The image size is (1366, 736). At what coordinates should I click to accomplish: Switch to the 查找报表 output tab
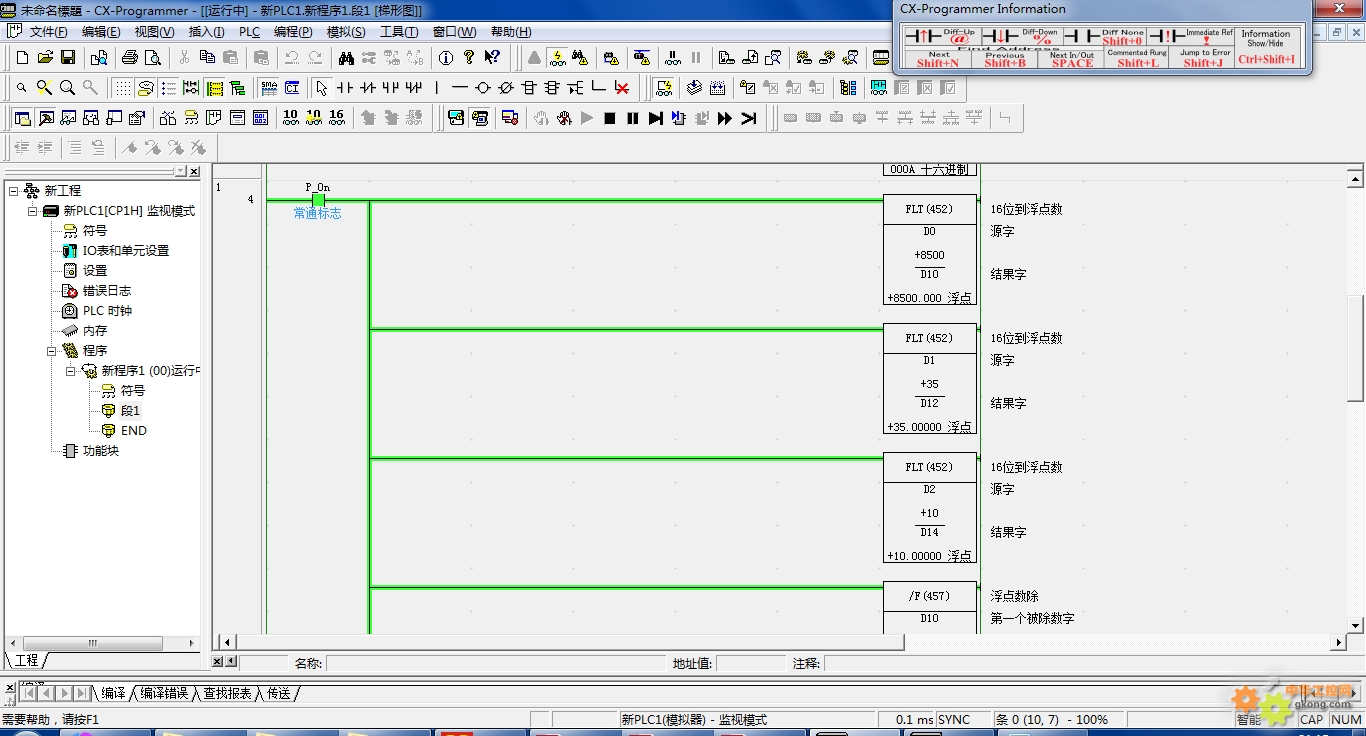[x=228, y=693]
